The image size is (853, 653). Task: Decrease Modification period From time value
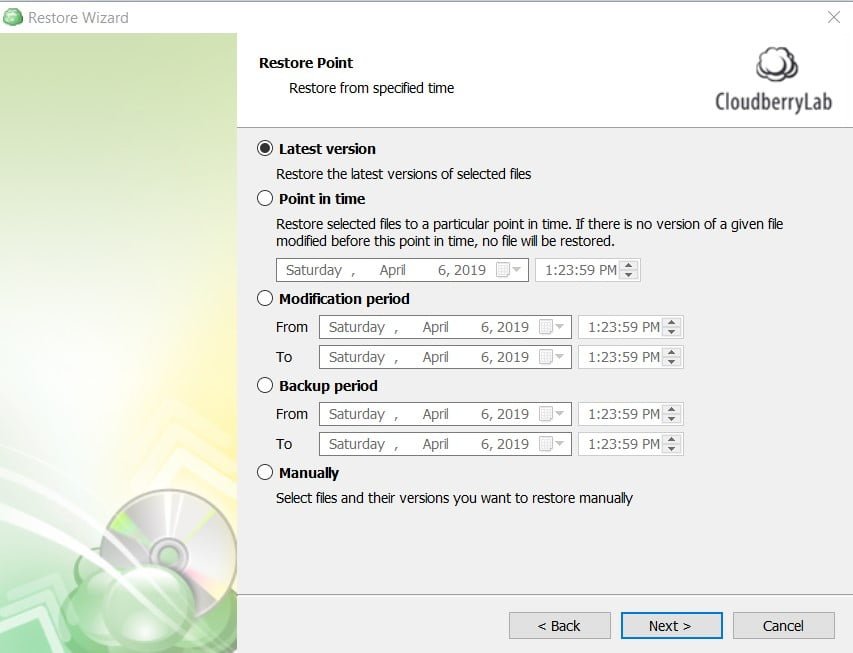[672, 332]
